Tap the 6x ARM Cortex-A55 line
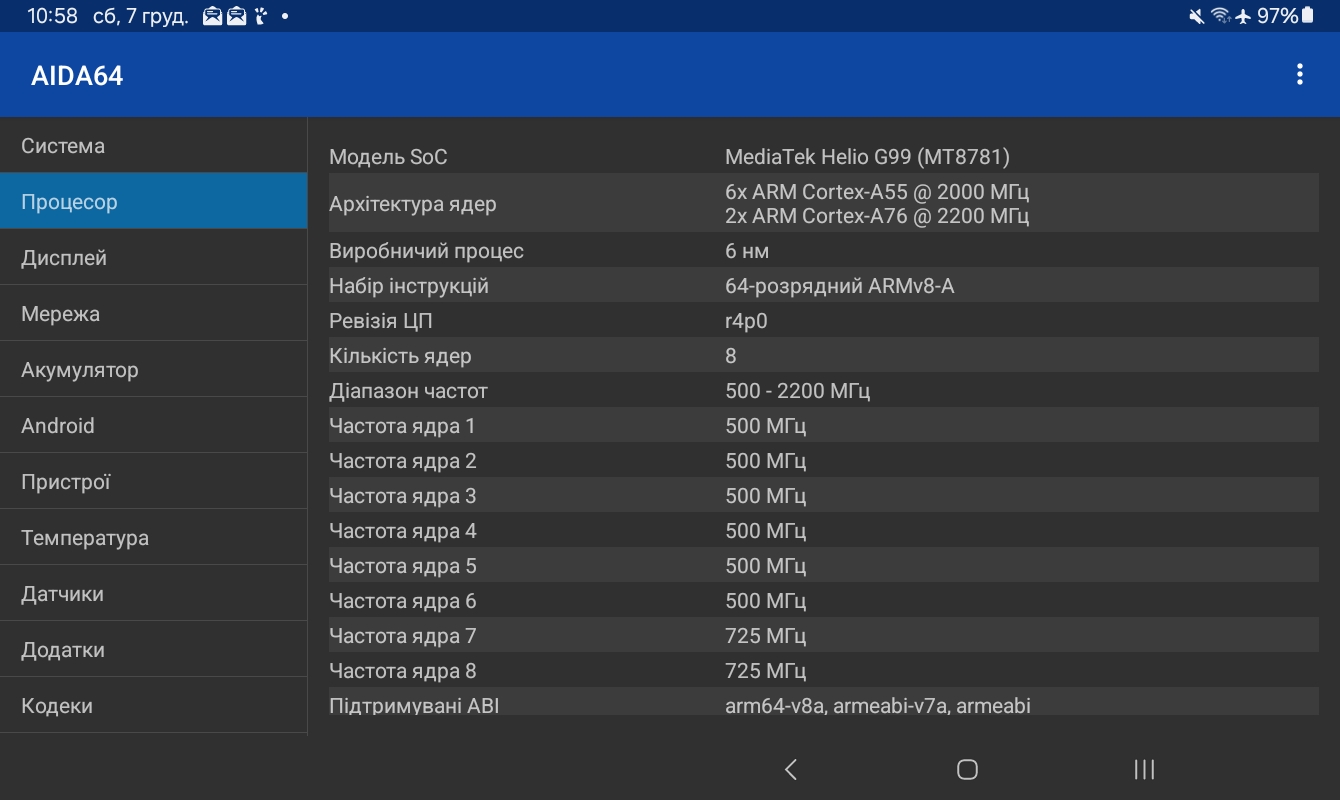The height and width of the screenshot is (800, 1340). [x=877, y=192]
